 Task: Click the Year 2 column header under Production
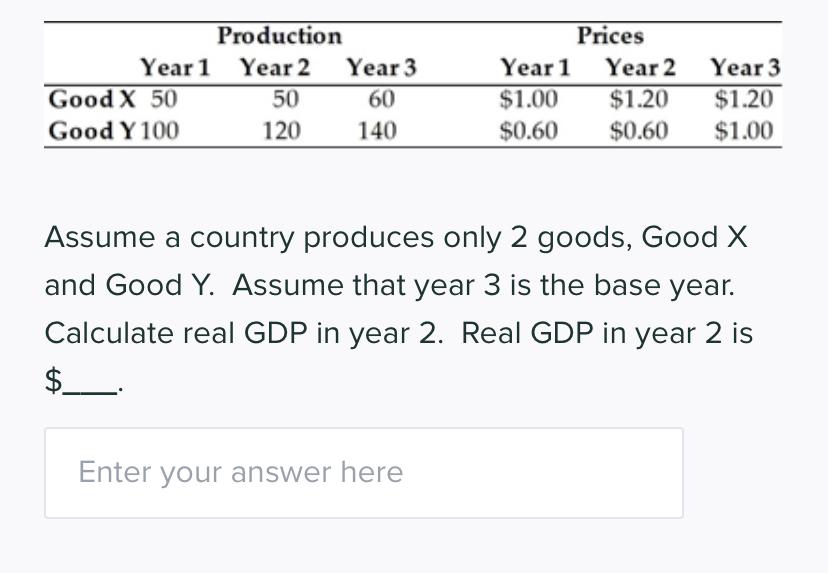[275, 68]
